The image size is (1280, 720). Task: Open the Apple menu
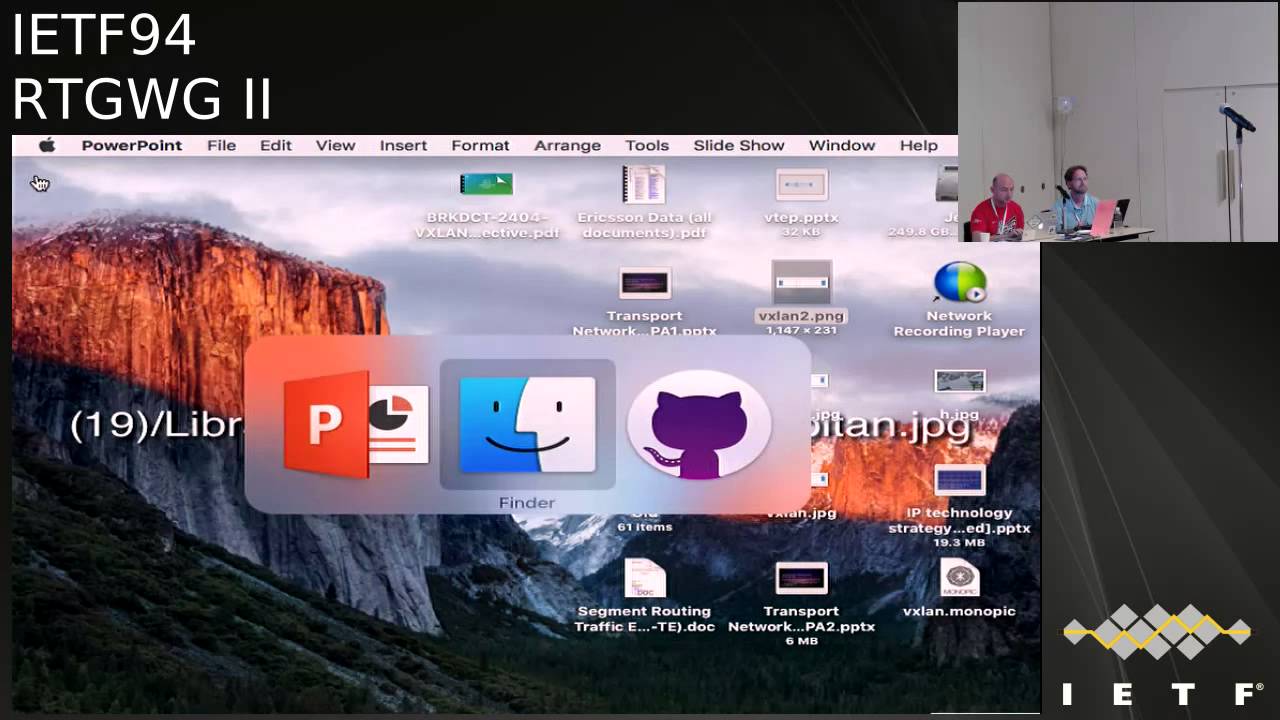pyautogui.click(x=47, y=145)
